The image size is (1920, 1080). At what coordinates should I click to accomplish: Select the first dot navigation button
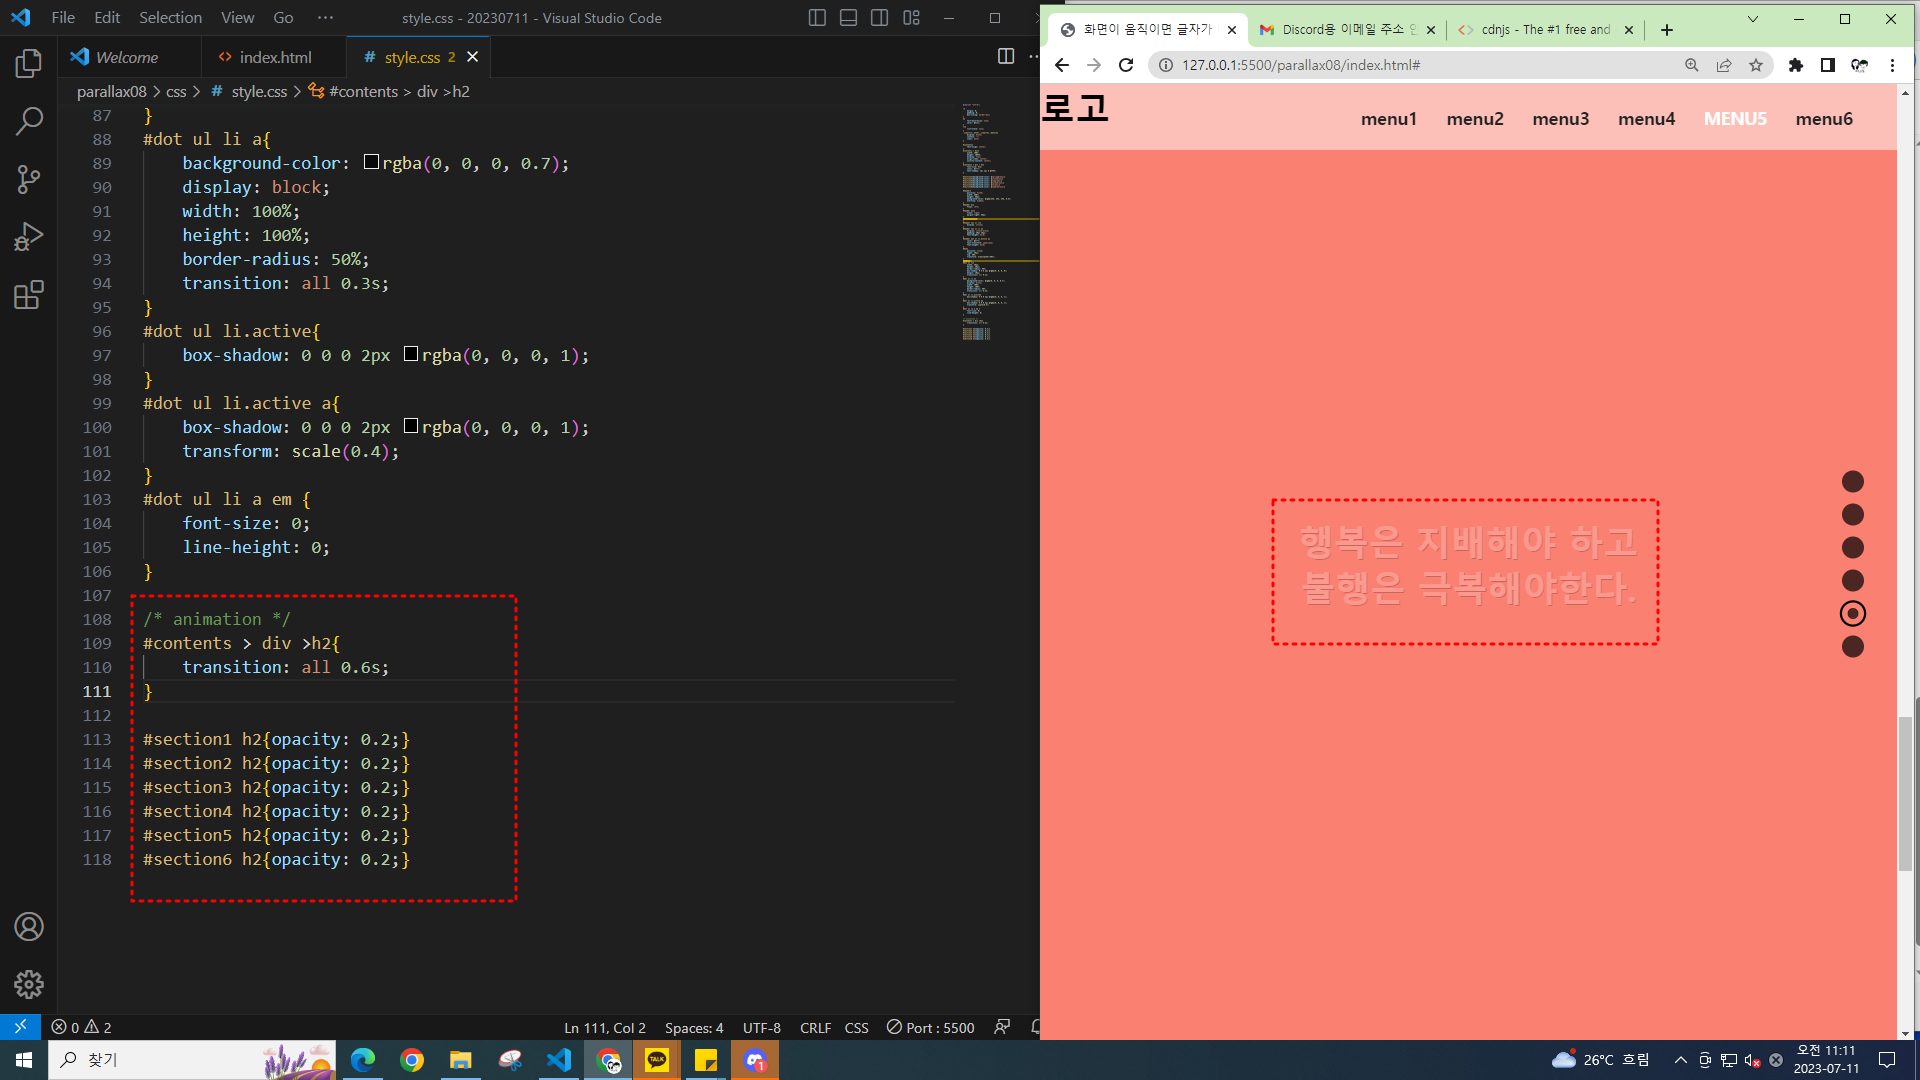1852,482
